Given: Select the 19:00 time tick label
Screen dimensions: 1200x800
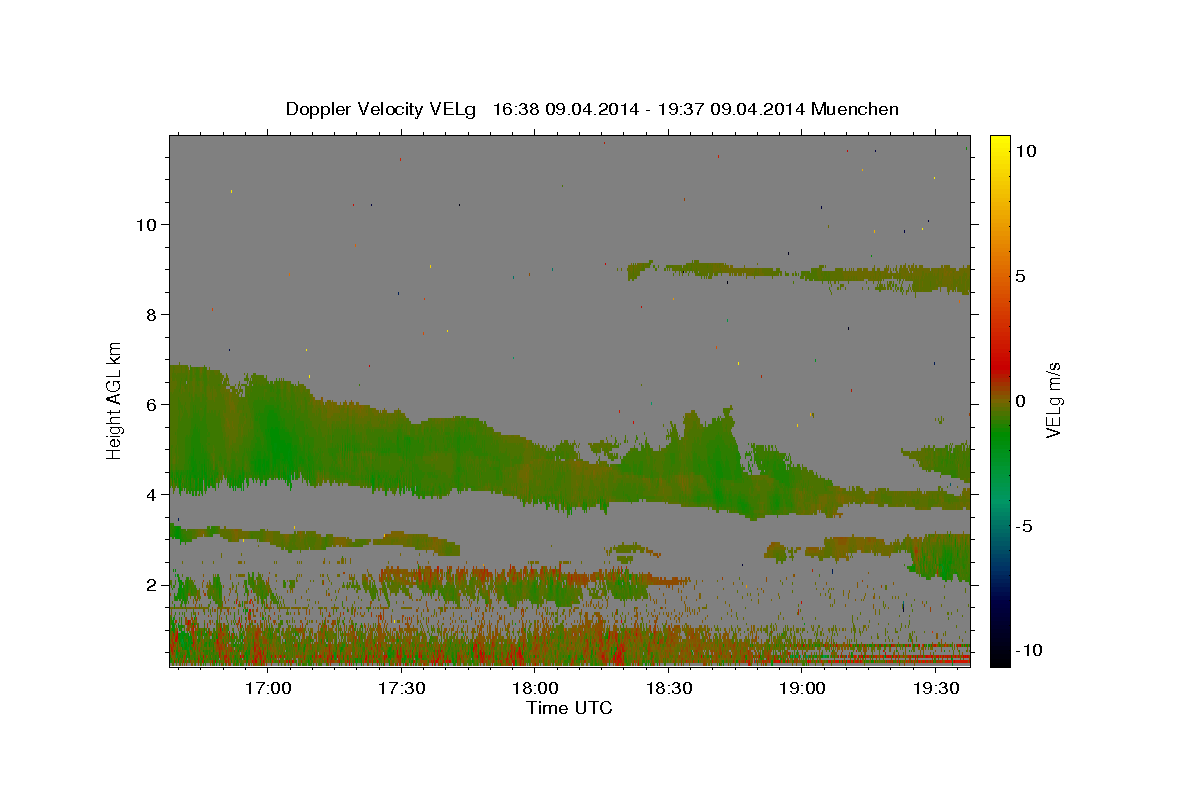Looking at the screenshot, I should point(802,688).
